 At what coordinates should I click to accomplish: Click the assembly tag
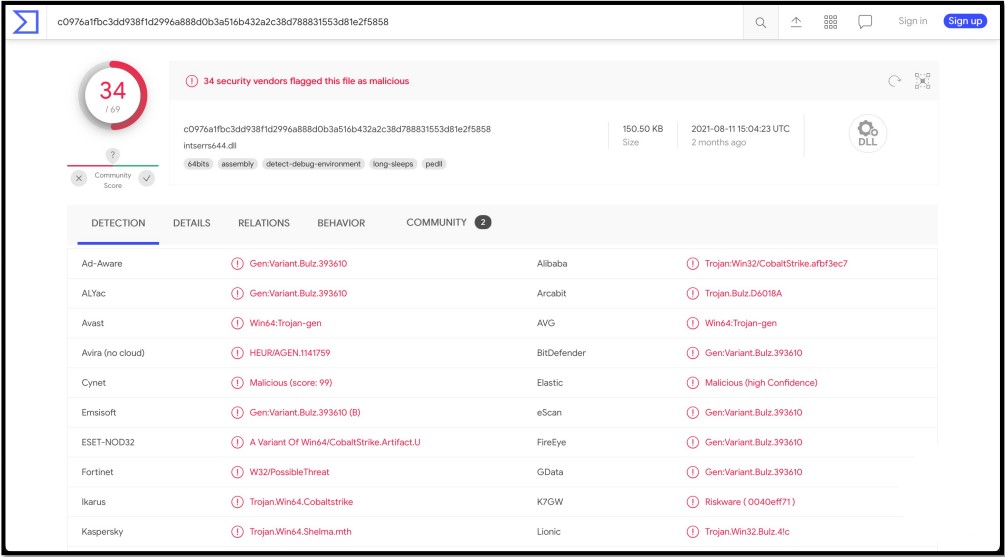[237, 164]
